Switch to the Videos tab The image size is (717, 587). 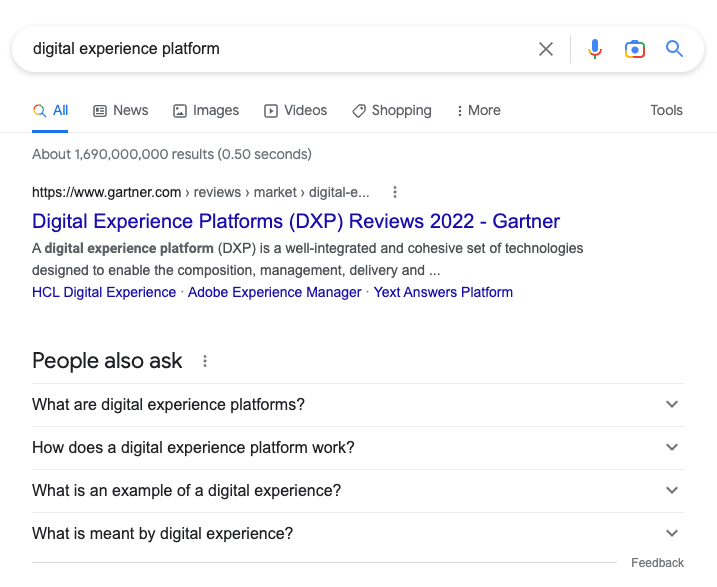point(295,111)
